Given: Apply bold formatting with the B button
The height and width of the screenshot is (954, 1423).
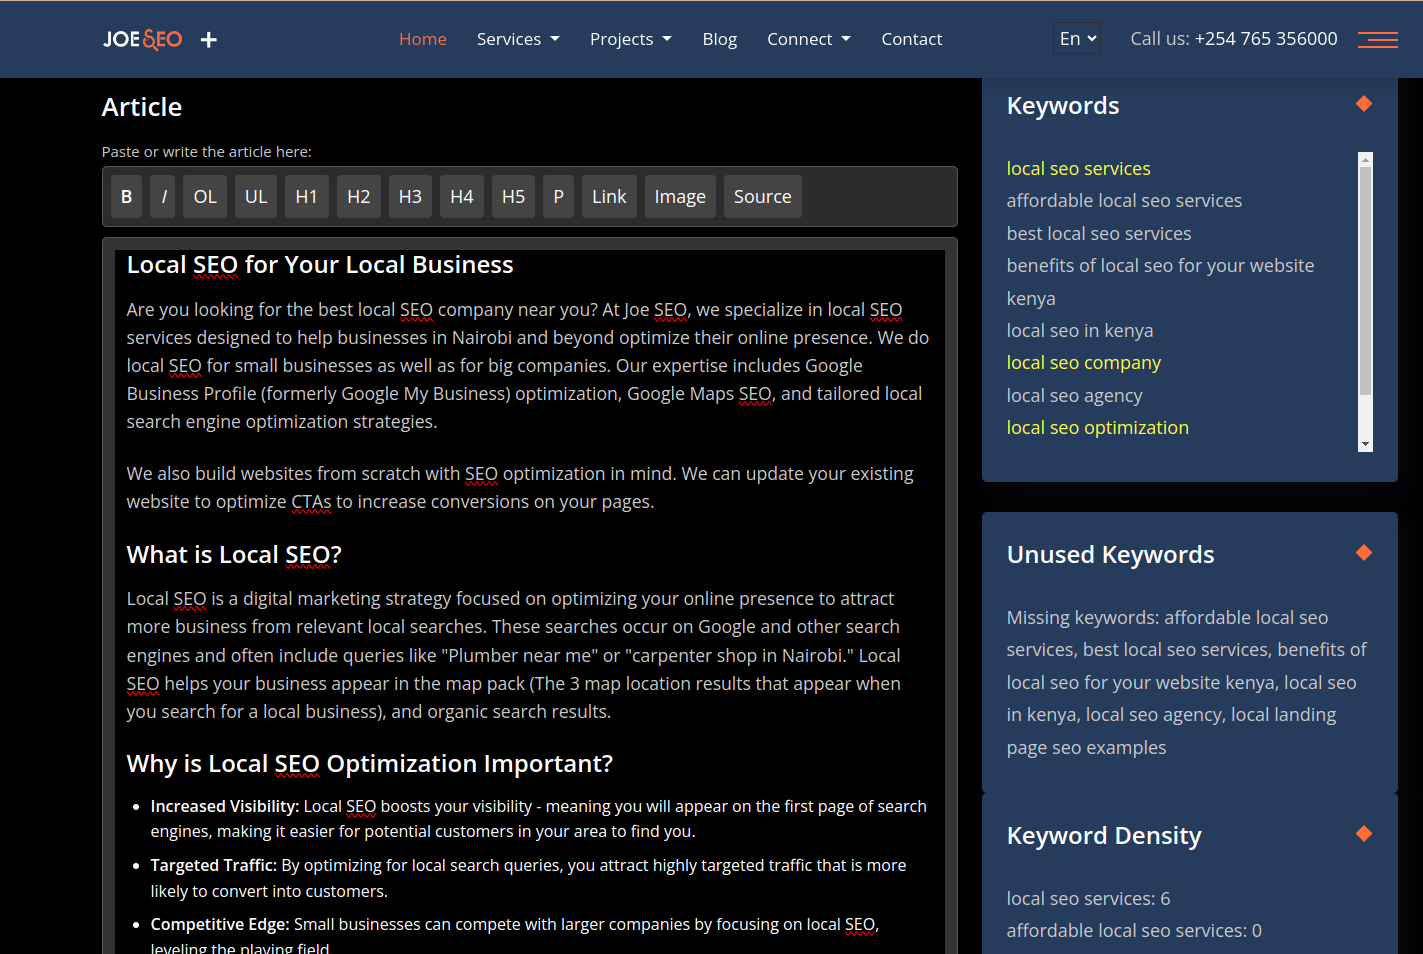Looking at the screenshot, I should (x=126, y=196).
